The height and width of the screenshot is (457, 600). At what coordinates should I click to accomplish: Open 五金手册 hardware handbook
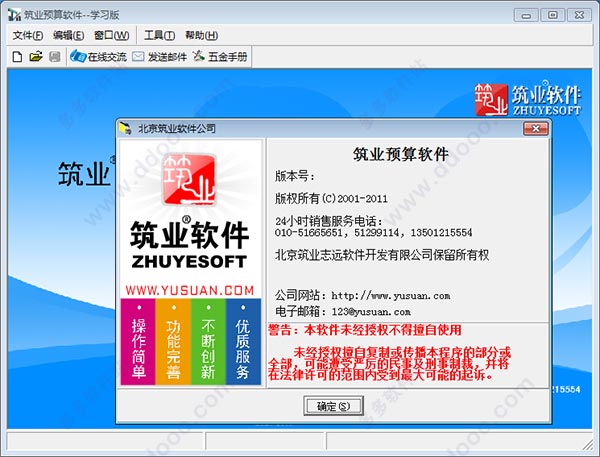point(220,57)
